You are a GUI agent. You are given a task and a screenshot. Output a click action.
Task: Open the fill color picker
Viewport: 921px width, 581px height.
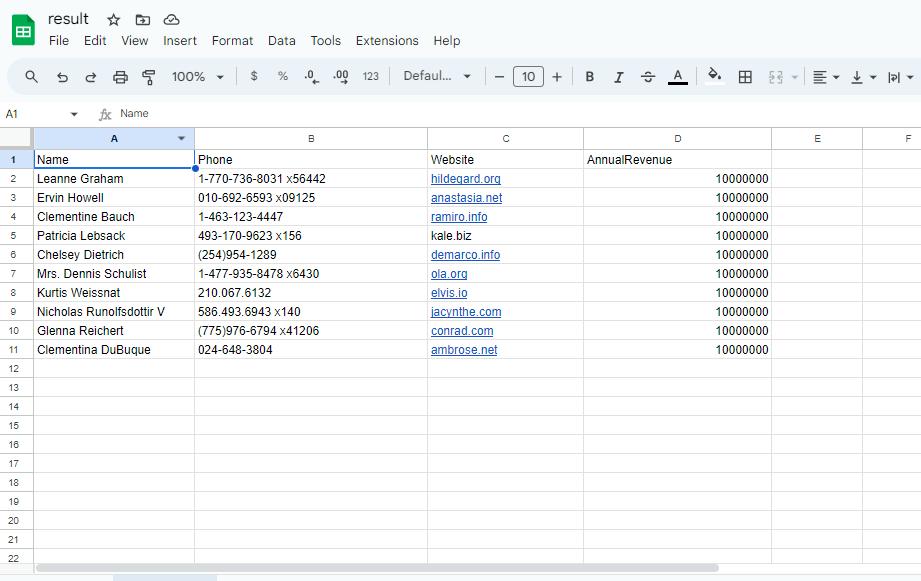coord(714,76)
